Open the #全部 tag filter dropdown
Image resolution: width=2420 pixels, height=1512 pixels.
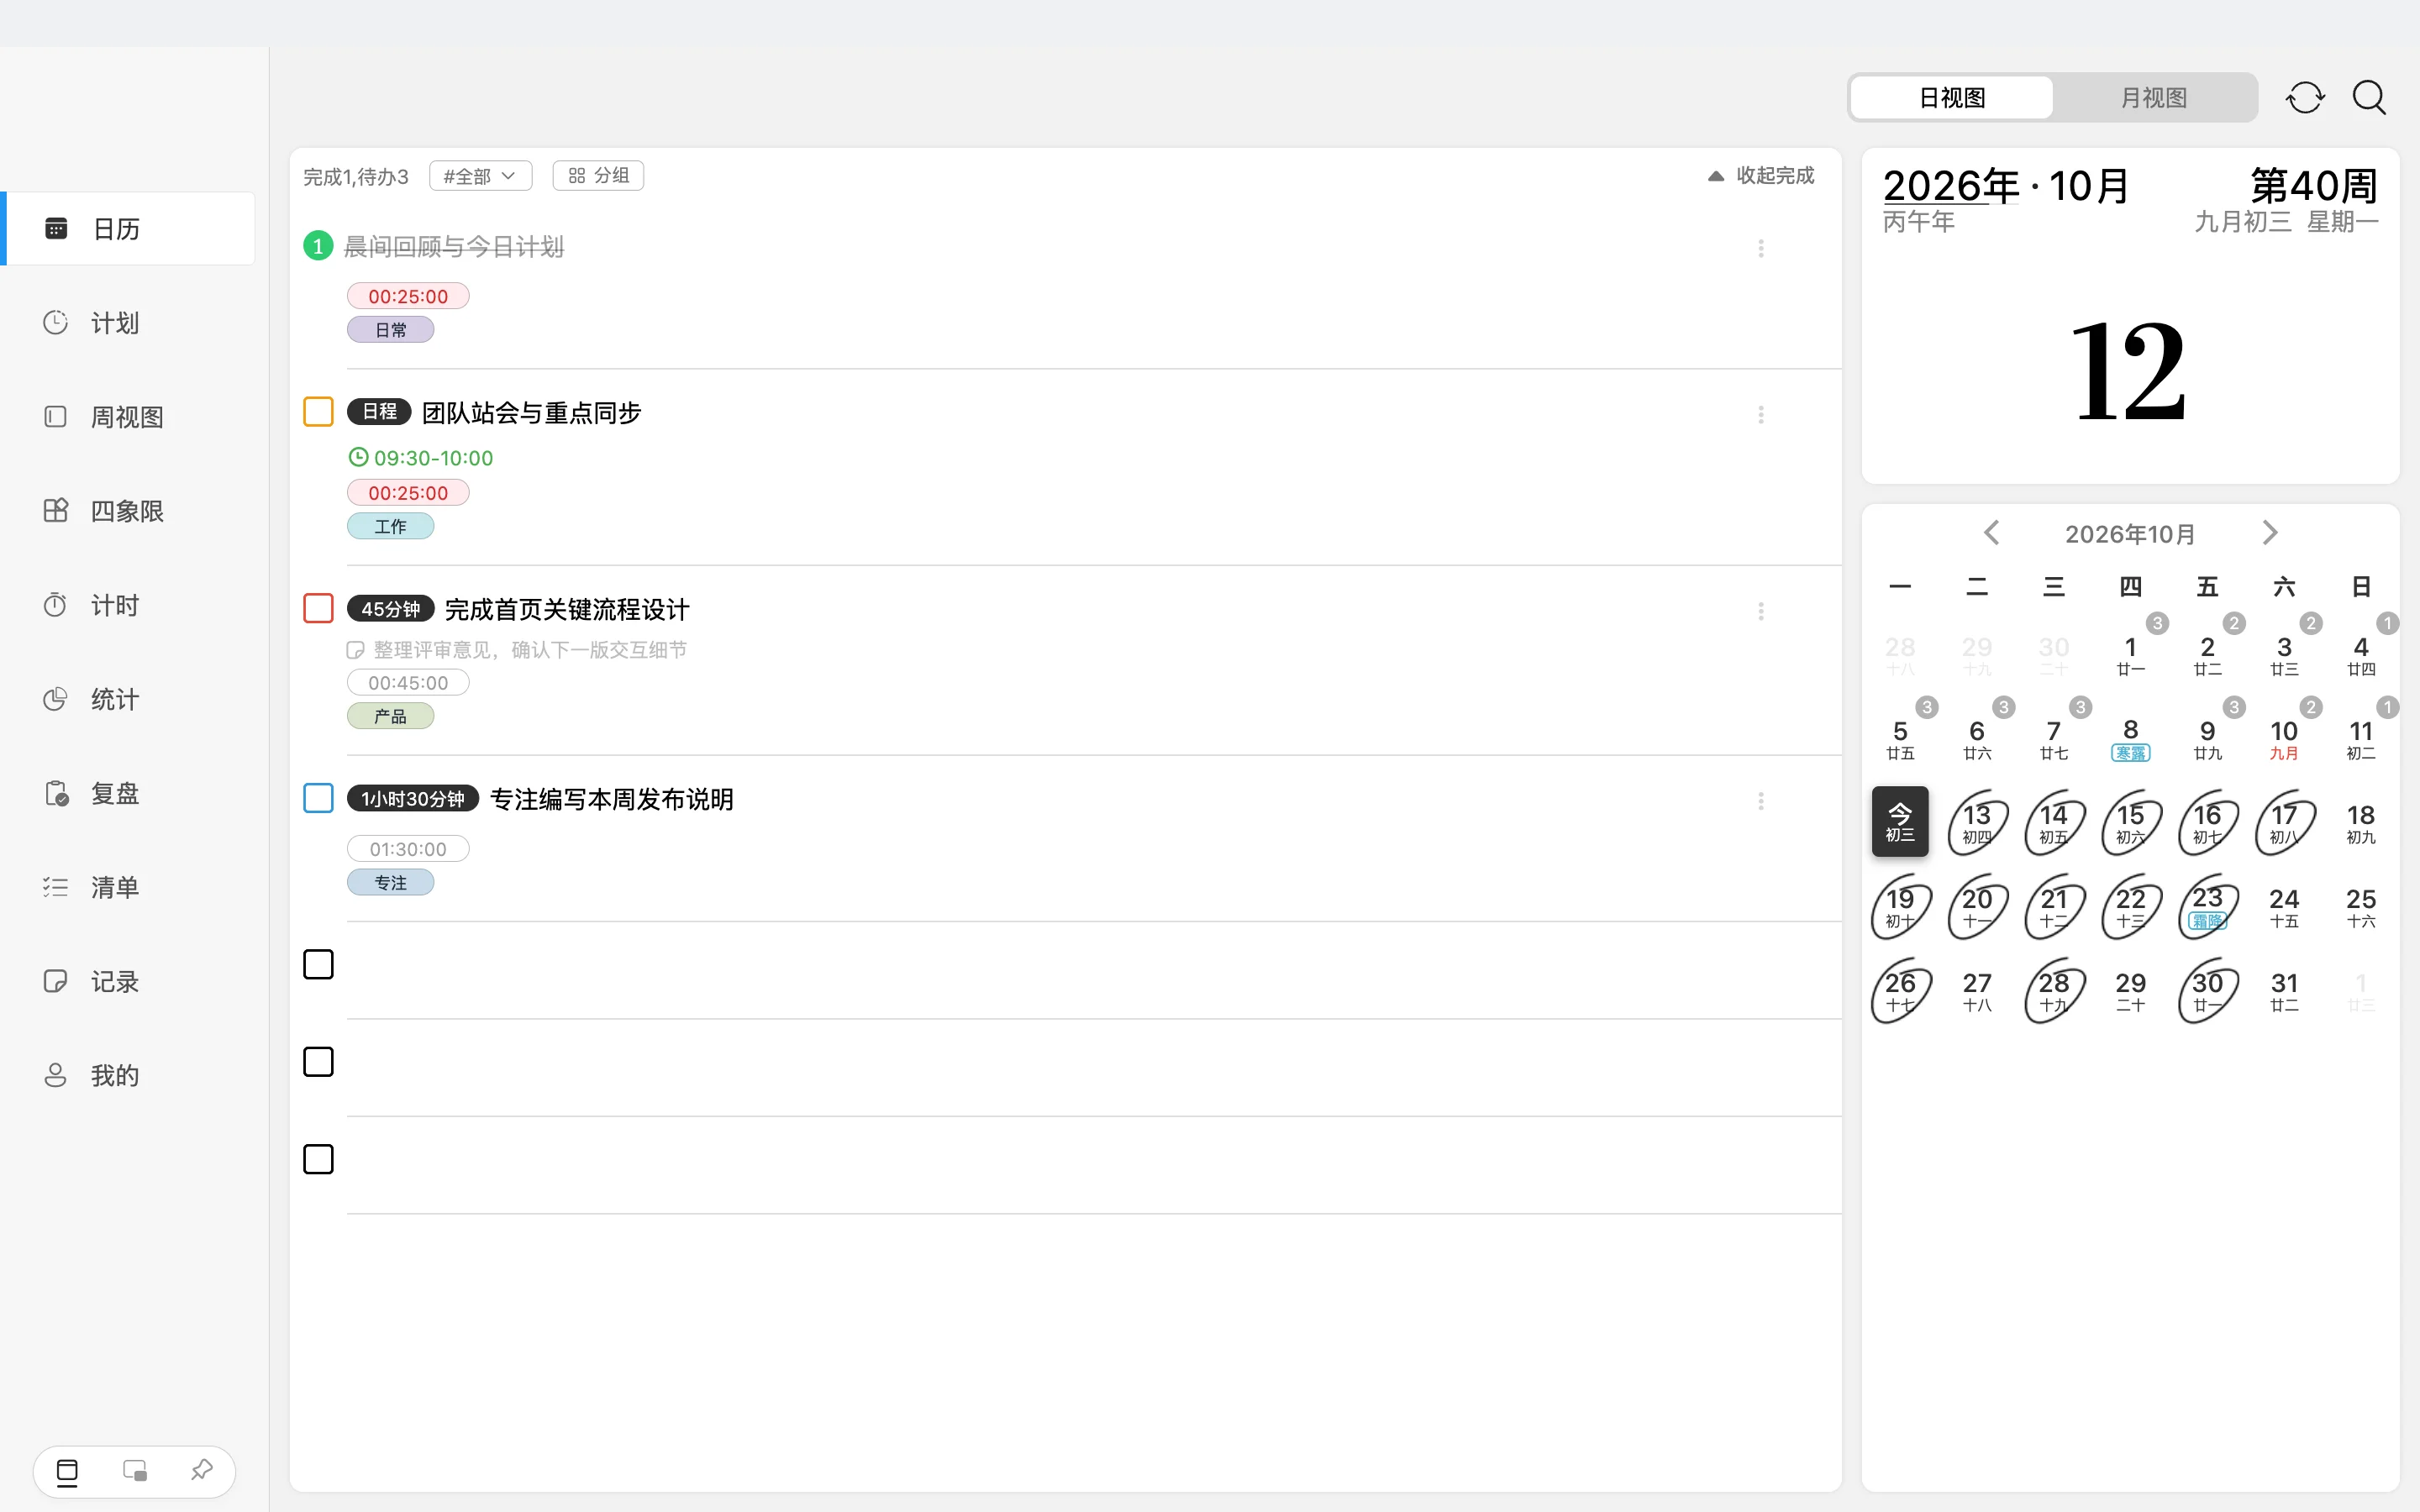point(480,176)
